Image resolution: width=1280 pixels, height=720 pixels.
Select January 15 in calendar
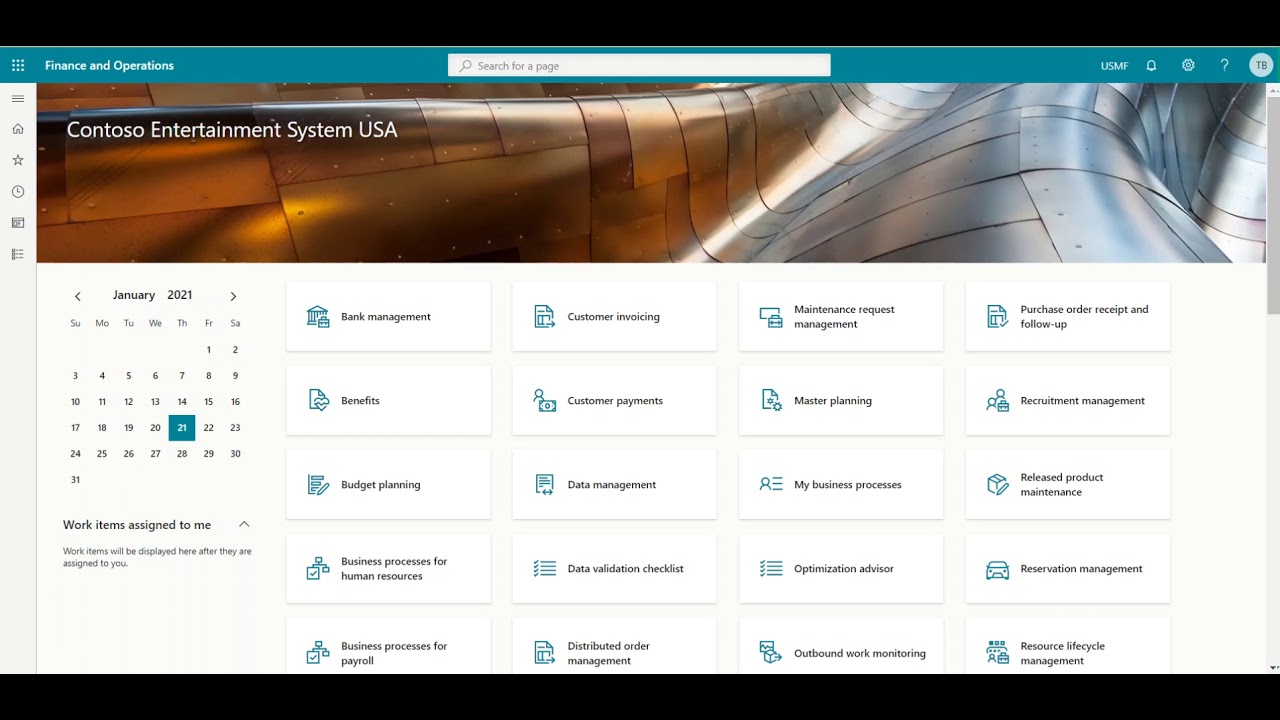tap(209, 402)
